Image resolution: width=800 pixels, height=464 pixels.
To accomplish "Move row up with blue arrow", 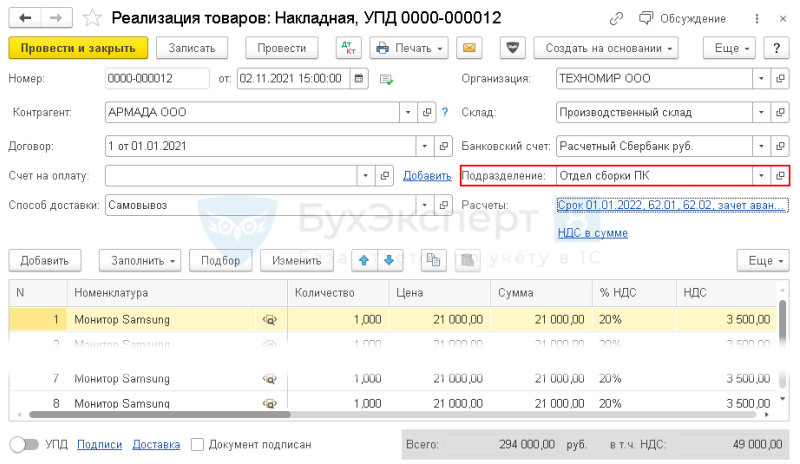I will click(x=364, y=260).
